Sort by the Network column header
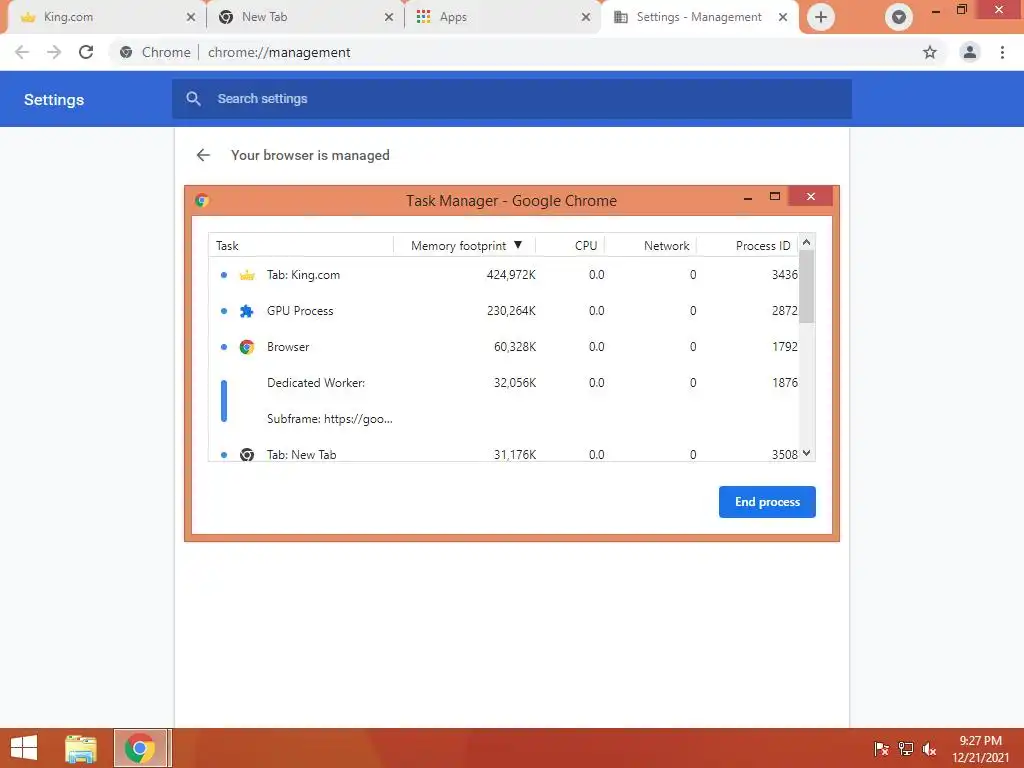This screenshot has height=768, width=1024. [650, 246]
